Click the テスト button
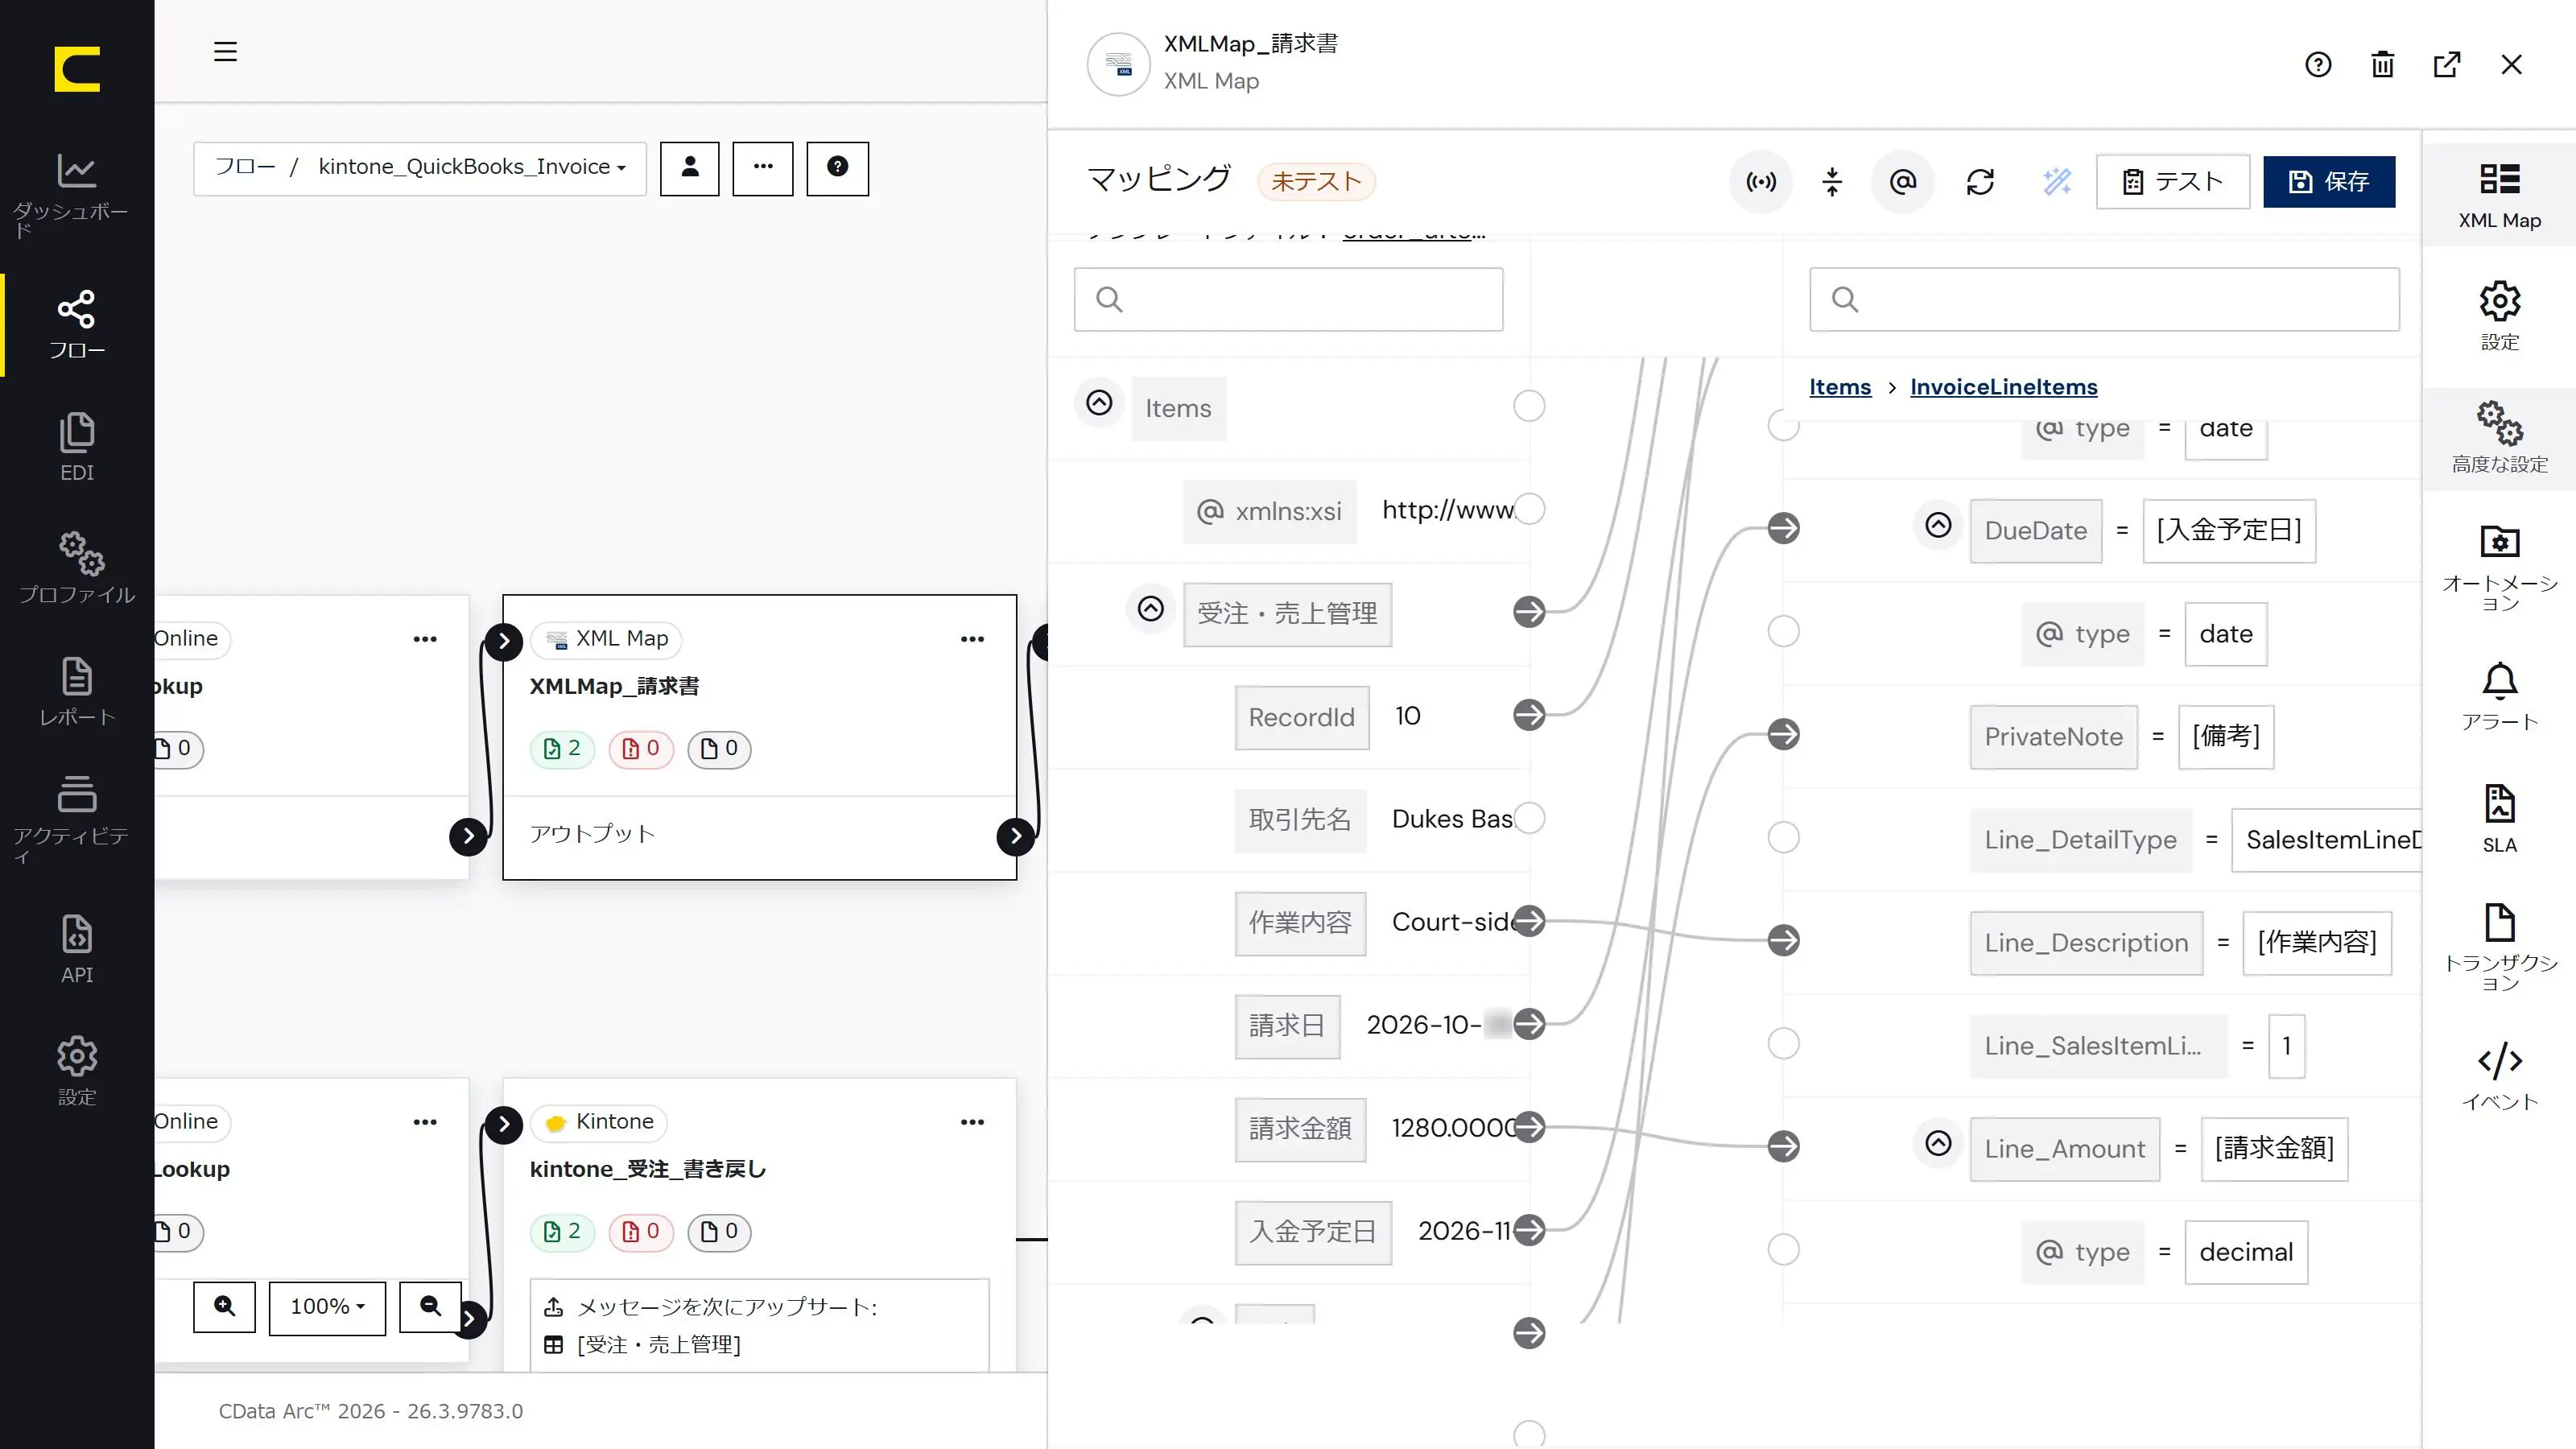 point(2173,182)
